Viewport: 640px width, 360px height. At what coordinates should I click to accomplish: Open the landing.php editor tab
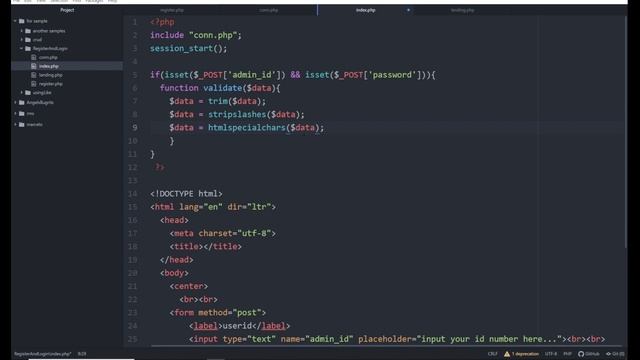click(x=462, y=10)
